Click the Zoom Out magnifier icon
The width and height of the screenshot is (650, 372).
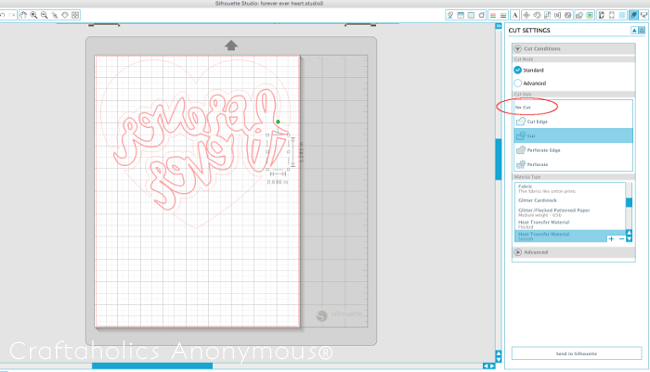[44, 15]
